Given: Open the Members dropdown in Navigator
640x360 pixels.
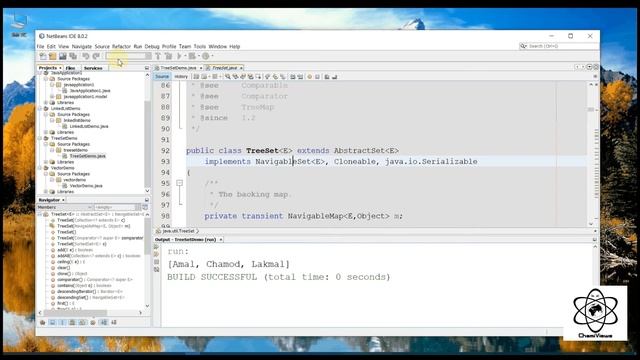Looking at the screenshot, I should [64, 207].
